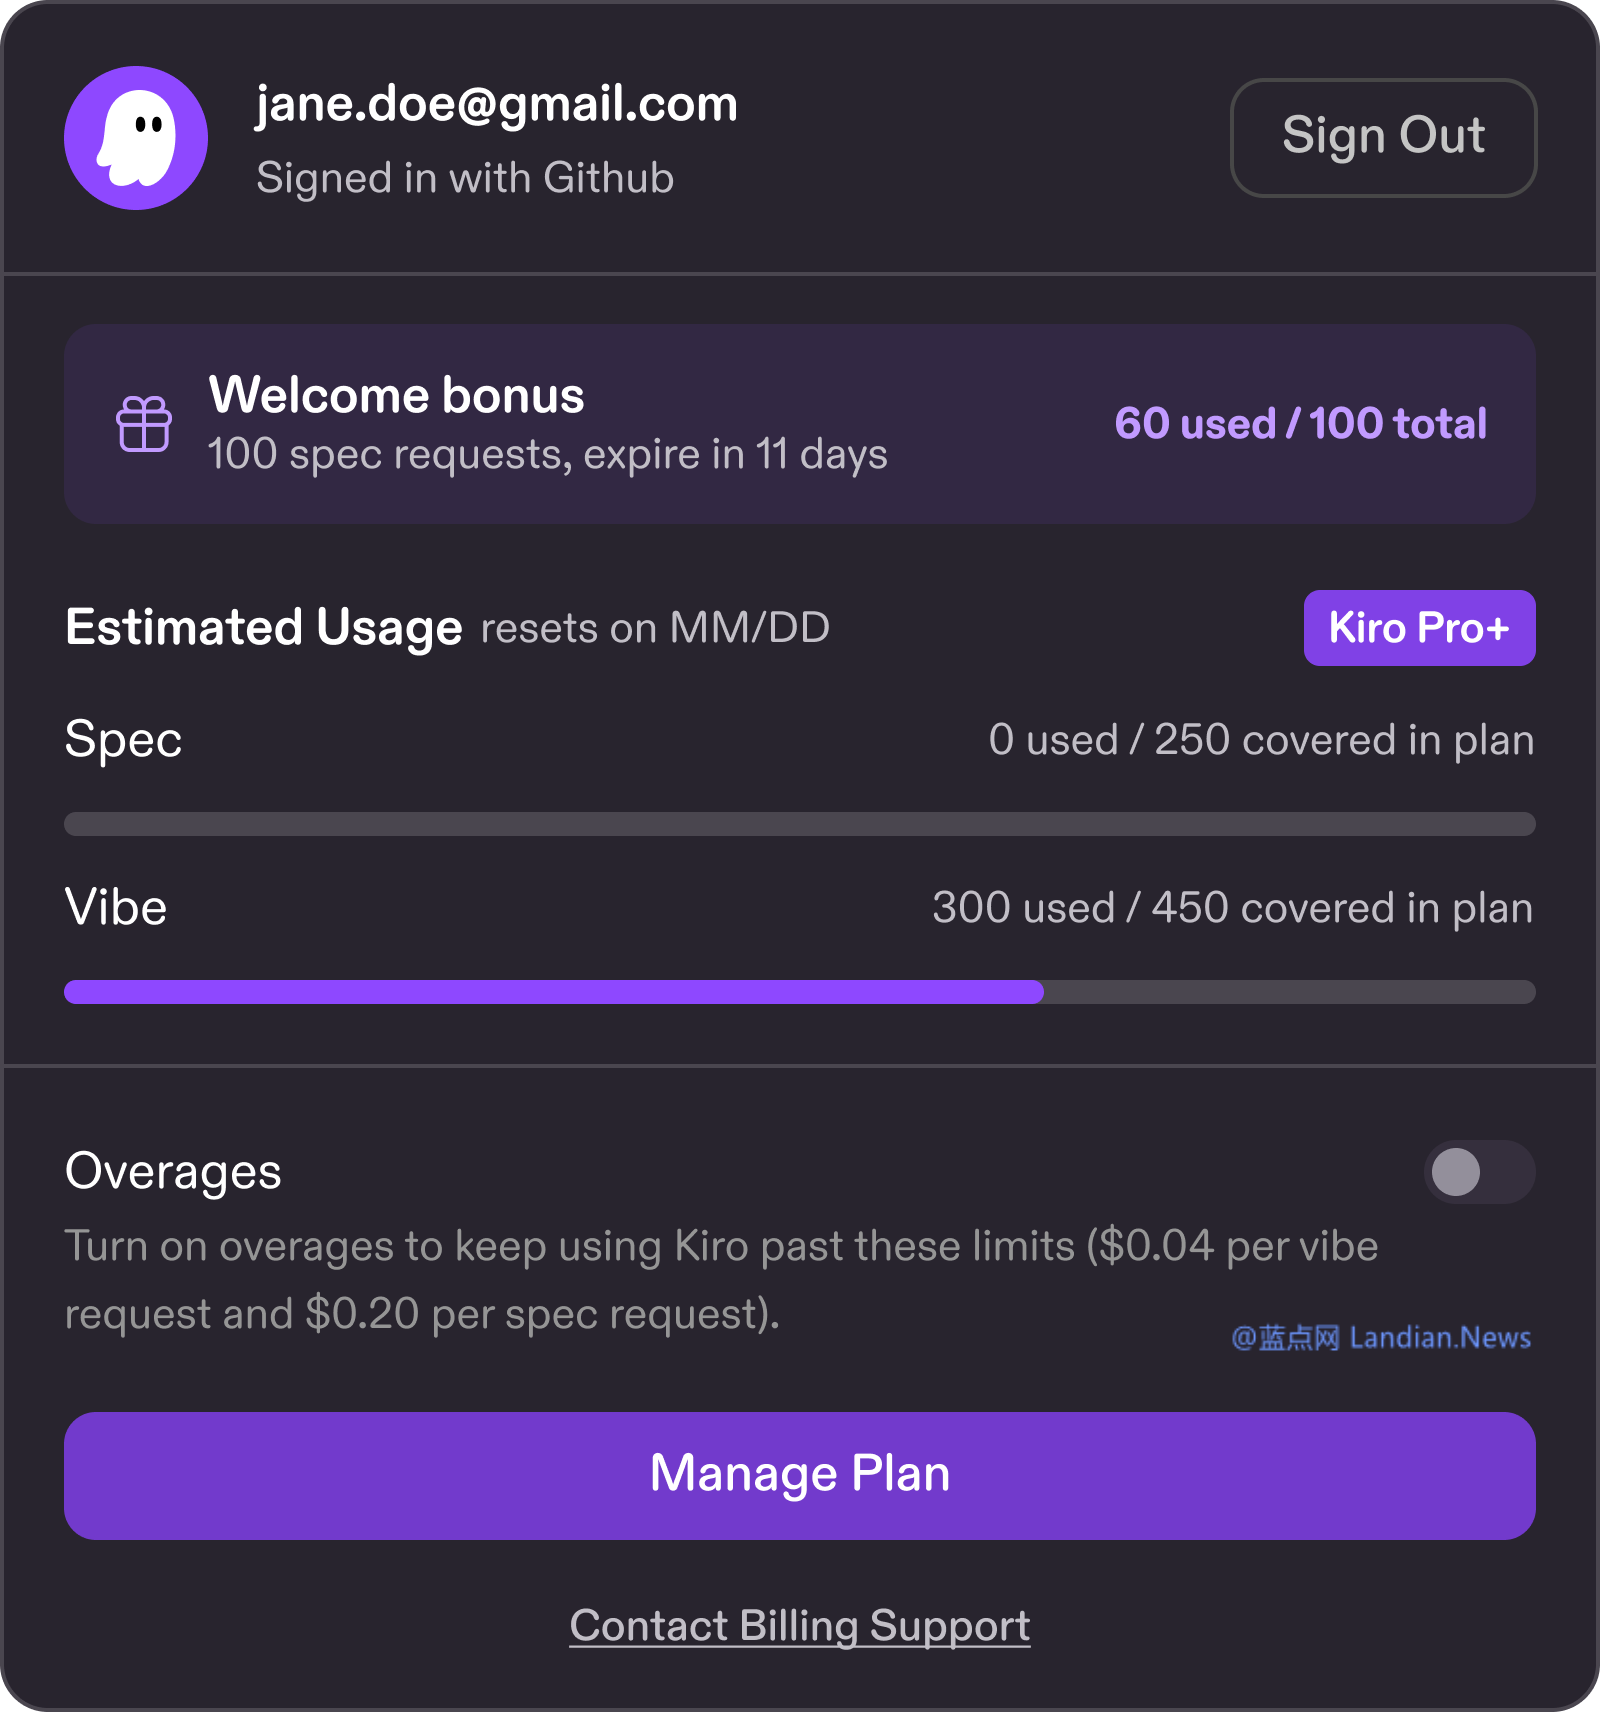Open Manage Plan
The width and height of the screenshot is (1600, 1712).
800,1475
